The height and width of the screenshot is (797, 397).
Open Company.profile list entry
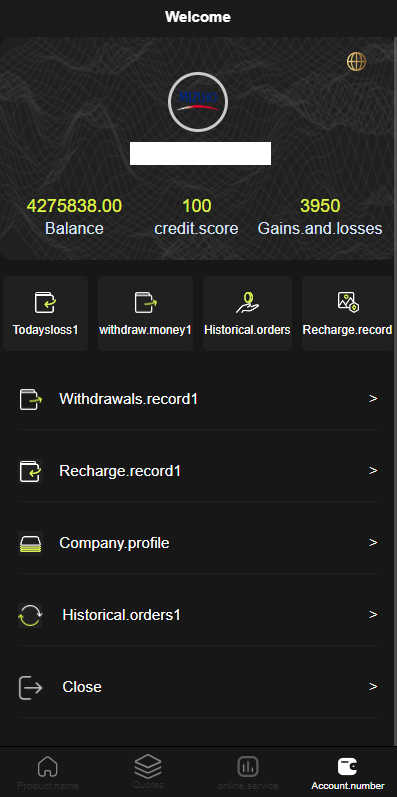click(198, 543)
